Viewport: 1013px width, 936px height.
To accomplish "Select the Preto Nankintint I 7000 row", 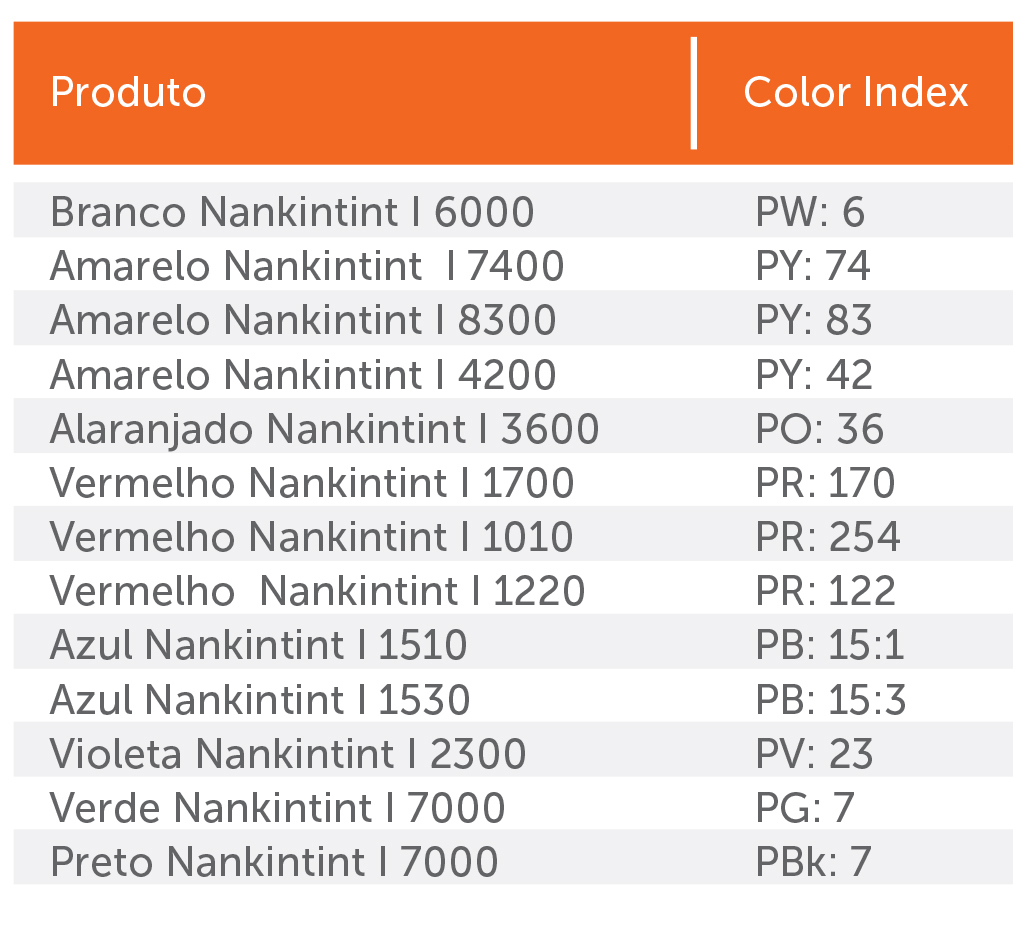I will [274, 861].
